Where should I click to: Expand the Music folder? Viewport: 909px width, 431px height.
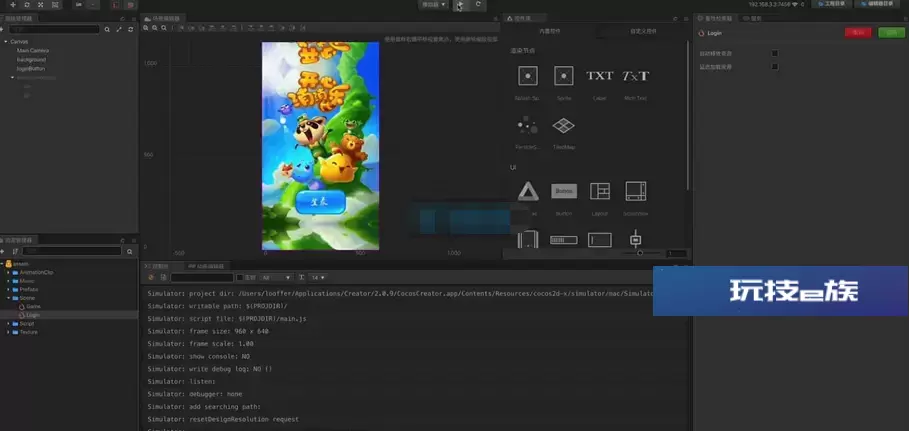pyautogui.click(x=8, y=281)
